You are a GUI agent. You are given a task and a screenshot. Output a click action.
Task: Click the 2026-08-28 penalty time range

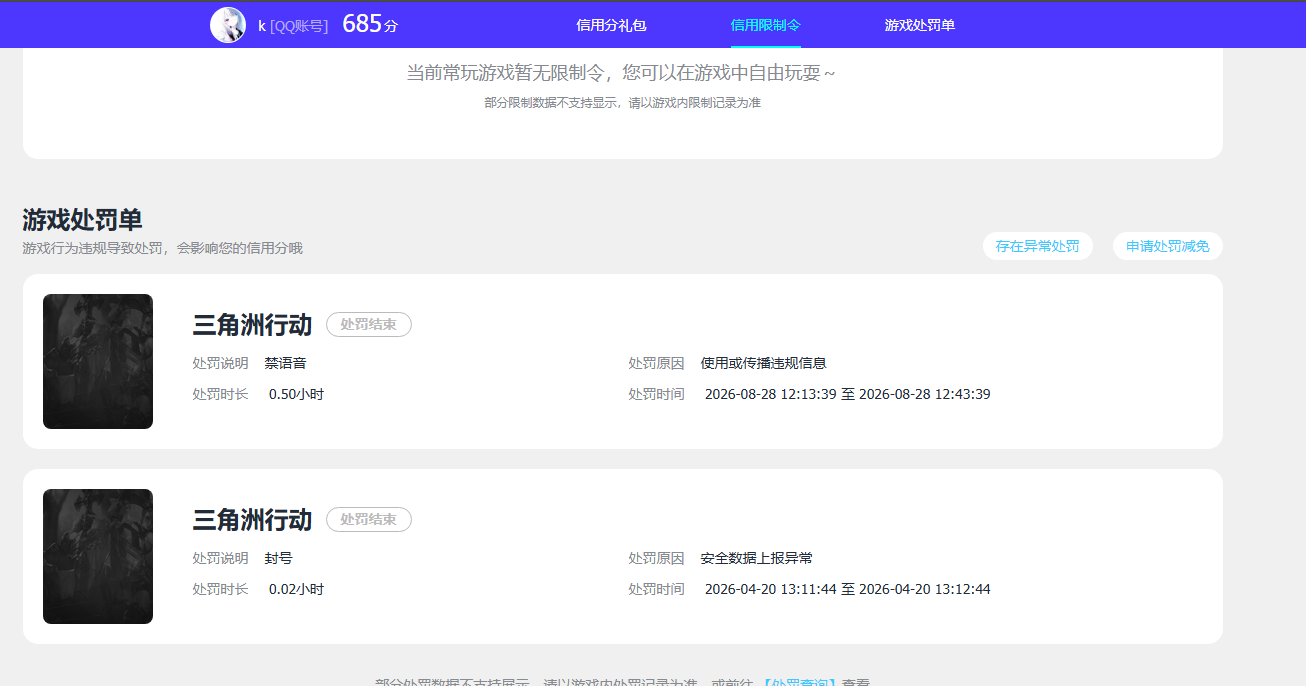(x=848, y=394)
